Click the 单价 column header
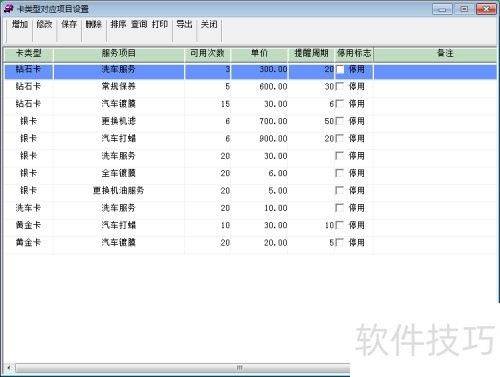The height and width of the screenshot is (377, 500). [259, 54]
